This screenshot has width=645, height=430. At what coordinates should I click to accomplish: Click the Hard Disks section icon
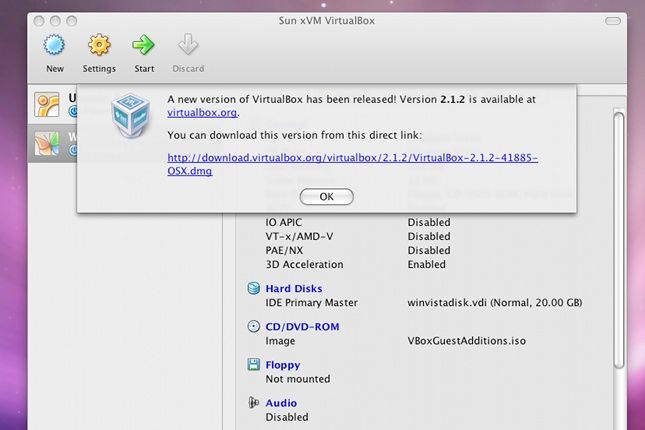click(x=253, y=288)
